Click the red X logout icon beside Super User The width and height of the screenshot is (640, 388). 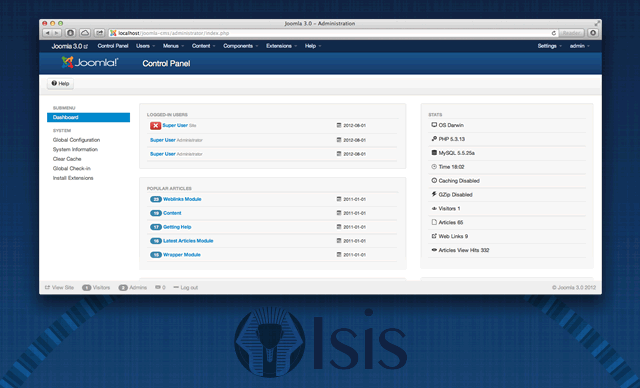coord(155,126)
